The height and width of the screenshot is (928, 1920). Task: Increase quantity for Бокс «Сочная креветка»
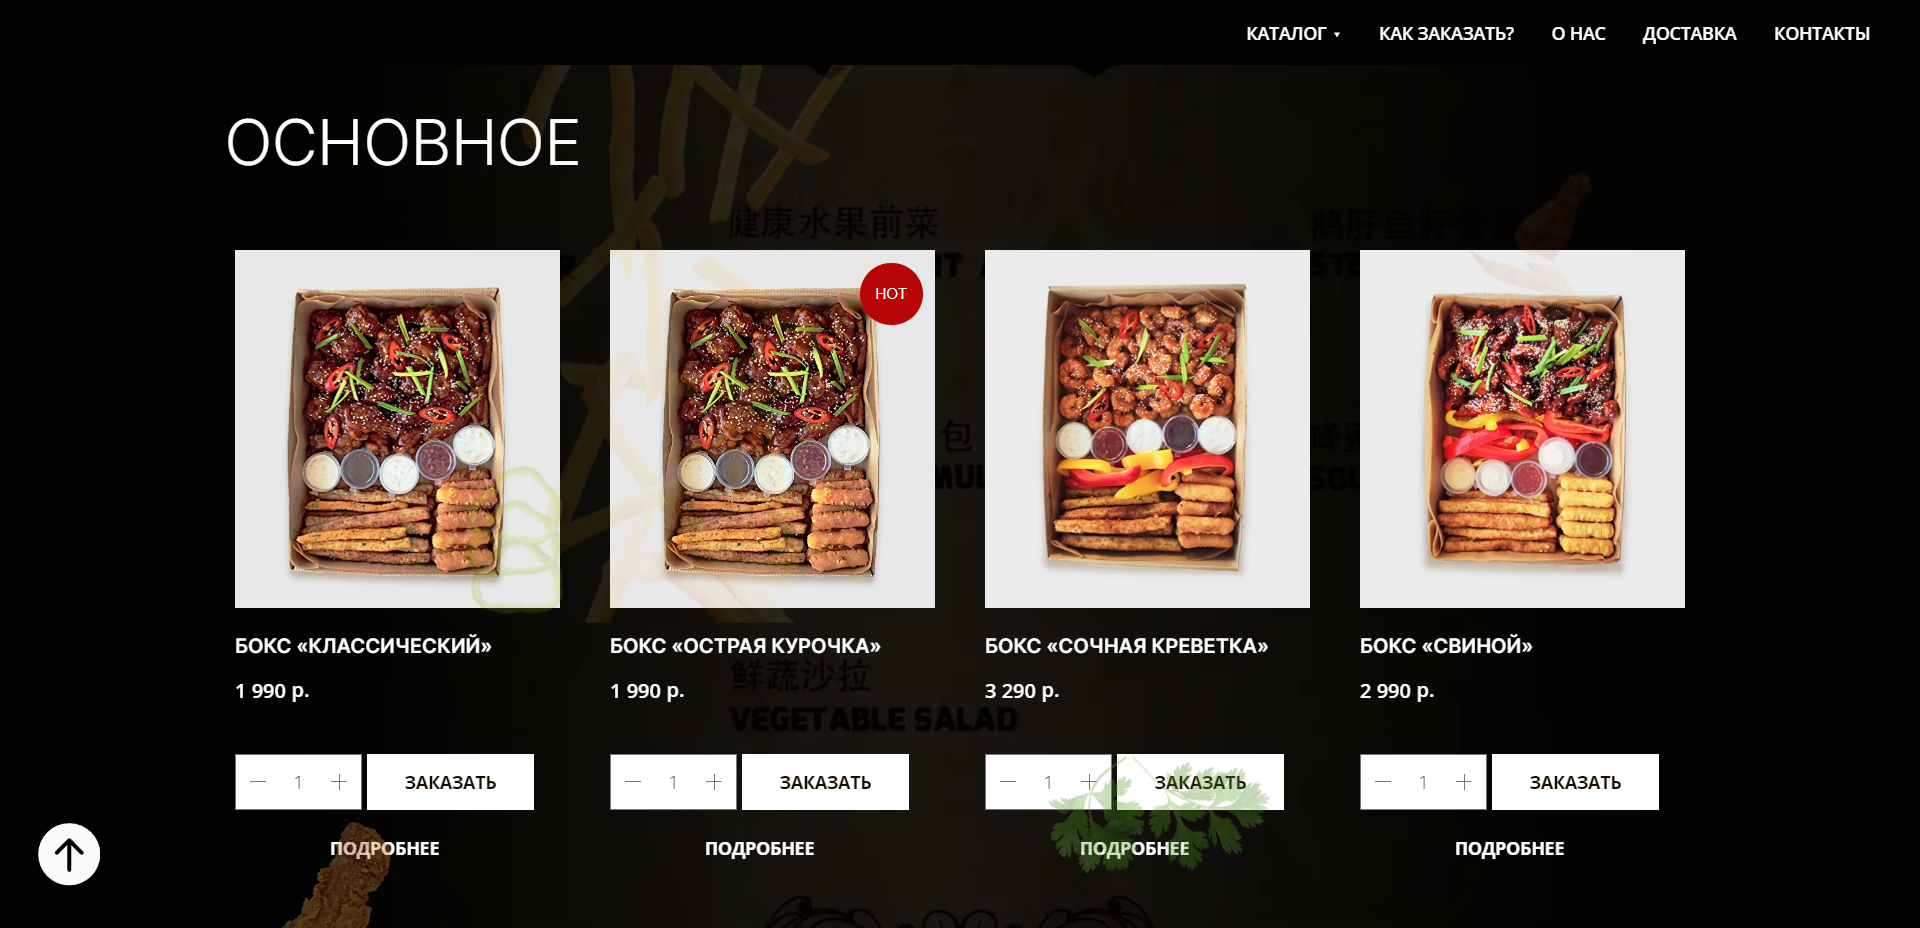pos(1089,782)
